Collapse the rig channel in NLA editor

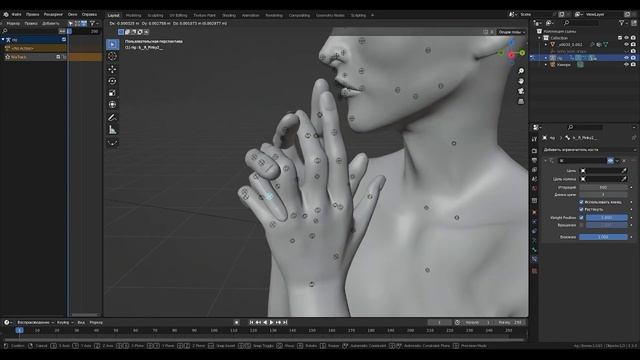coord(3,40)
